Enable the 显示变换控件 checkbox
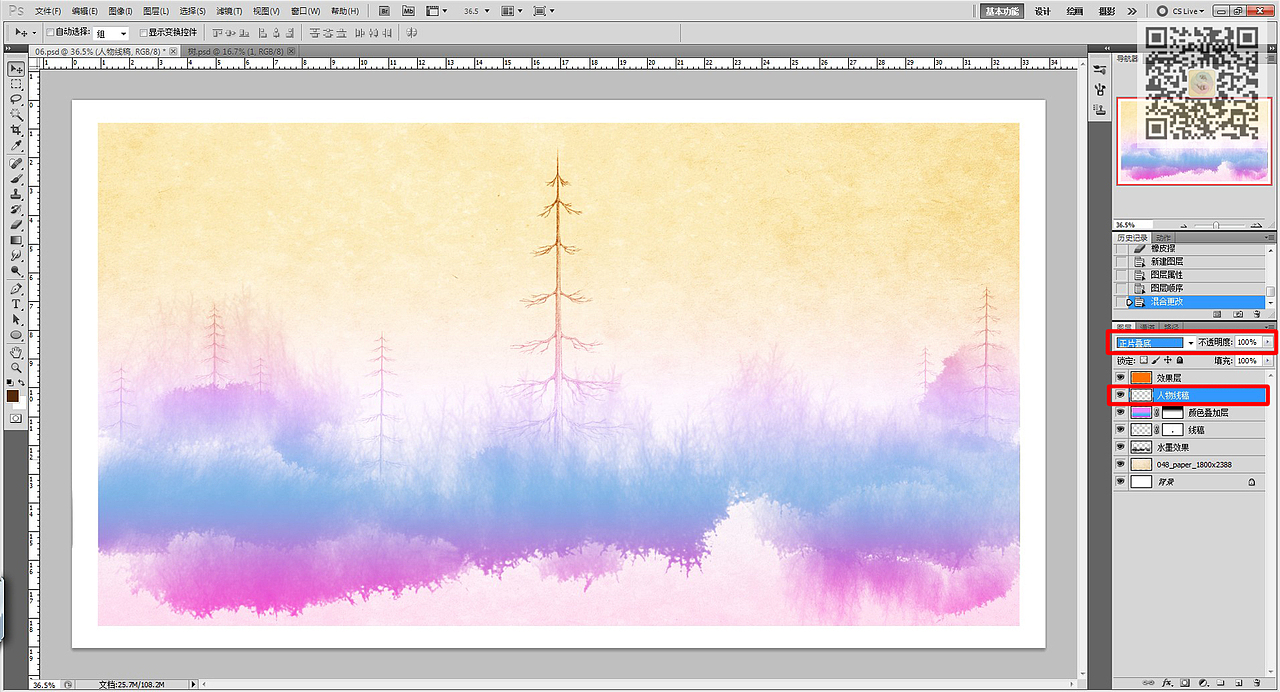Viewport: 1280px width, 692px height. pyautogui.click(x=143, y=33)
